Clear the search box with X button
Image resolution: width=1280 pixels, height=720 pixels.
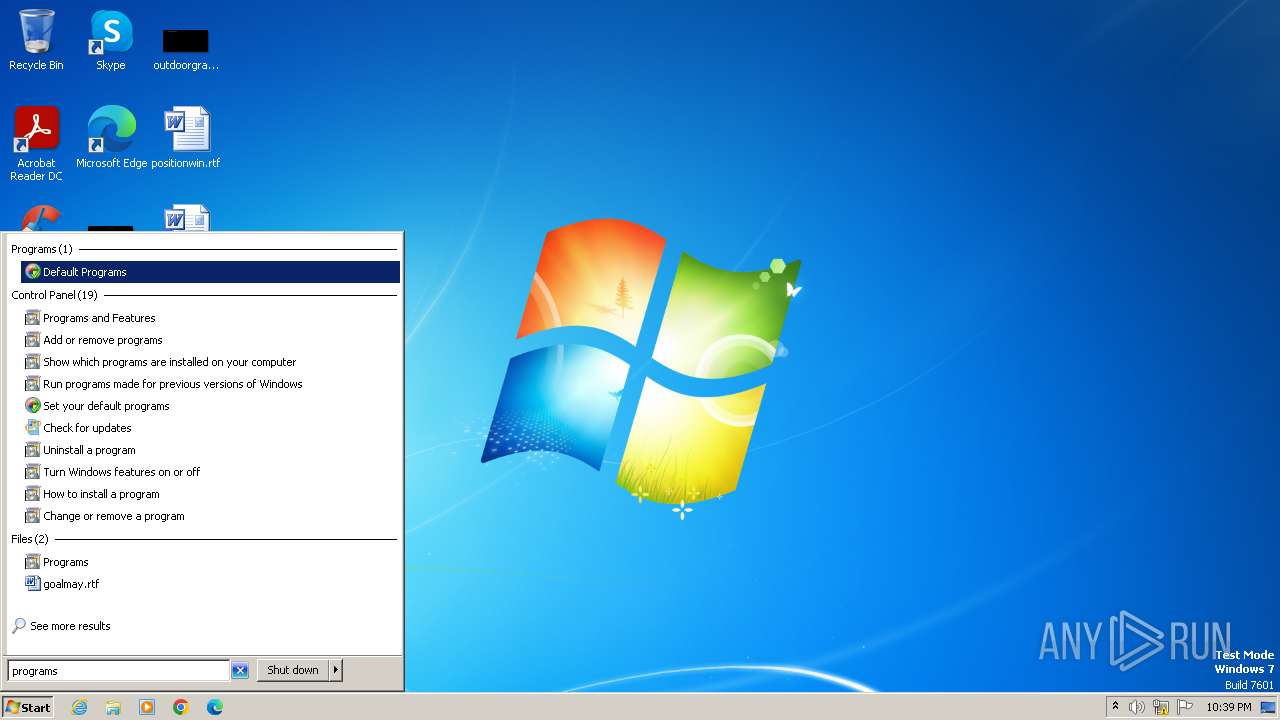point(240,671)
